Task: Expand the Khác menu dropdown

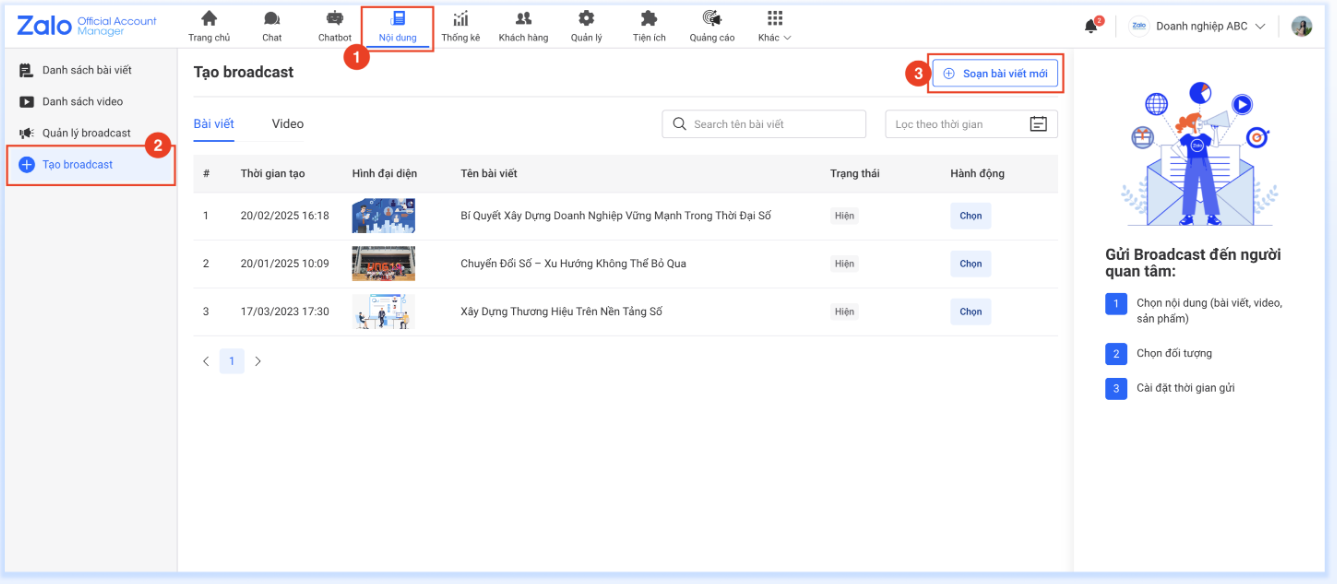Action: [775, 27]
